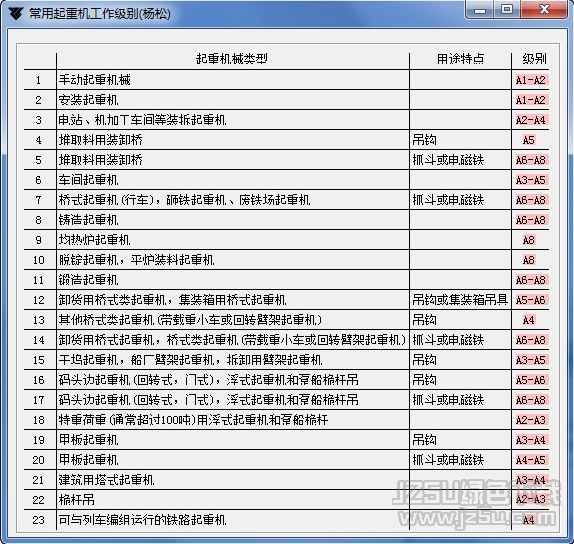Click 吊钩或集装箱吊具 cell in row 12
The image size is (574, 544).
tap(460, 300)
